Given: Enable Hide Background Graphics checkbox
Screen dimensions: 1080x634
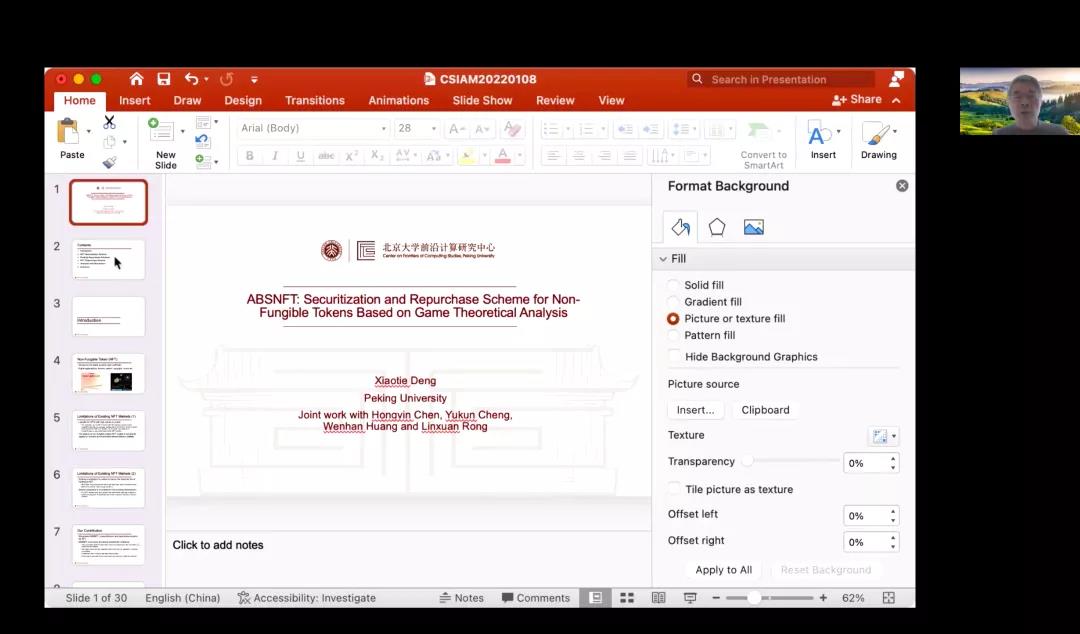Looking at the screenshot, I should point(675,357).
